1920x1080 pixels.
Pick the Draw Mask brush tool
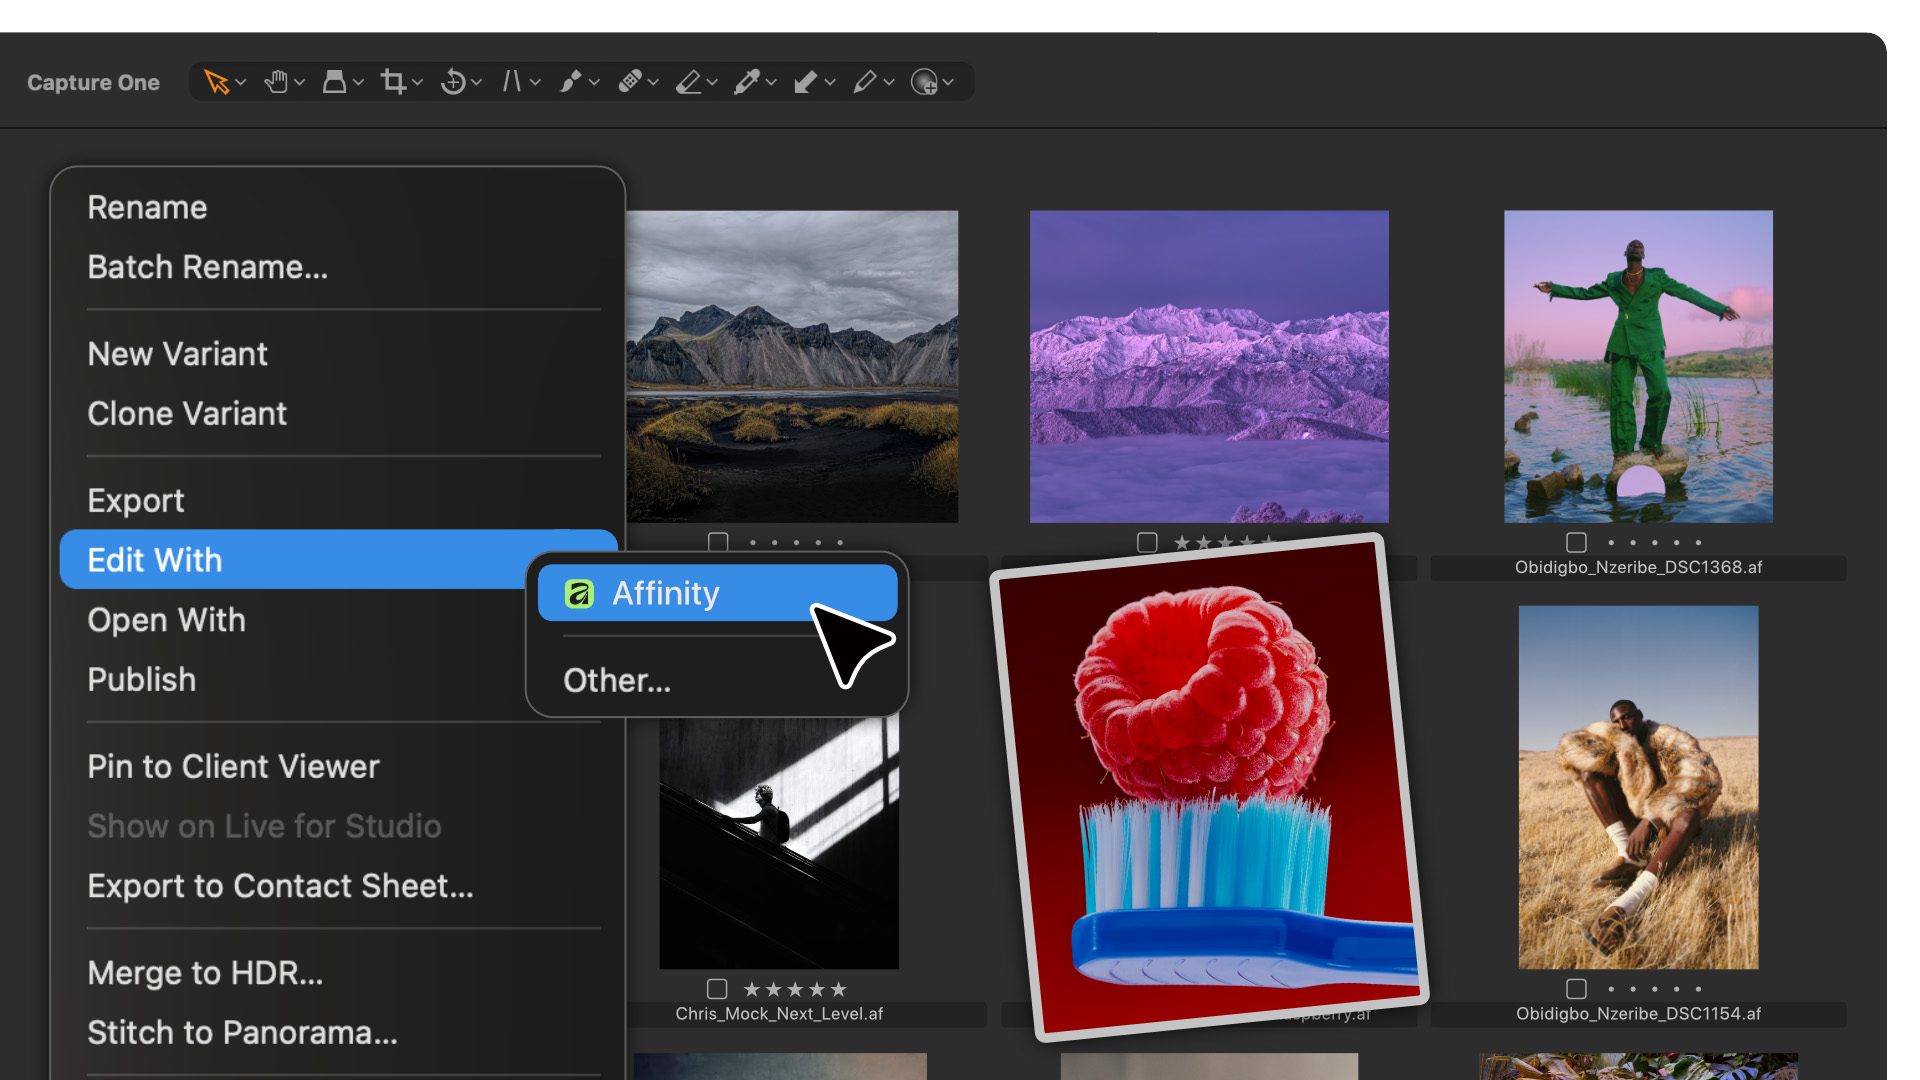(571, 82)
